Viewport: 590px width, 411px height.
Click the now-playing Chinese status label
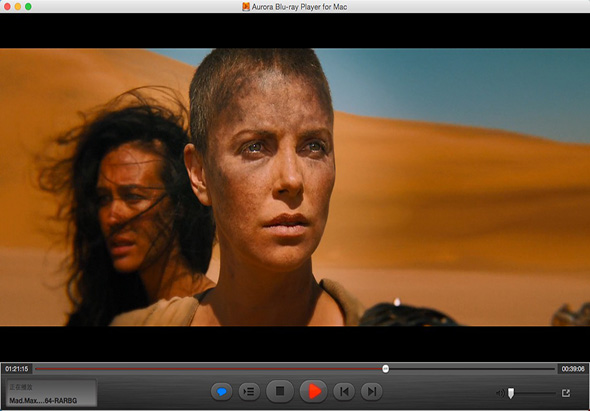(21, 387)
